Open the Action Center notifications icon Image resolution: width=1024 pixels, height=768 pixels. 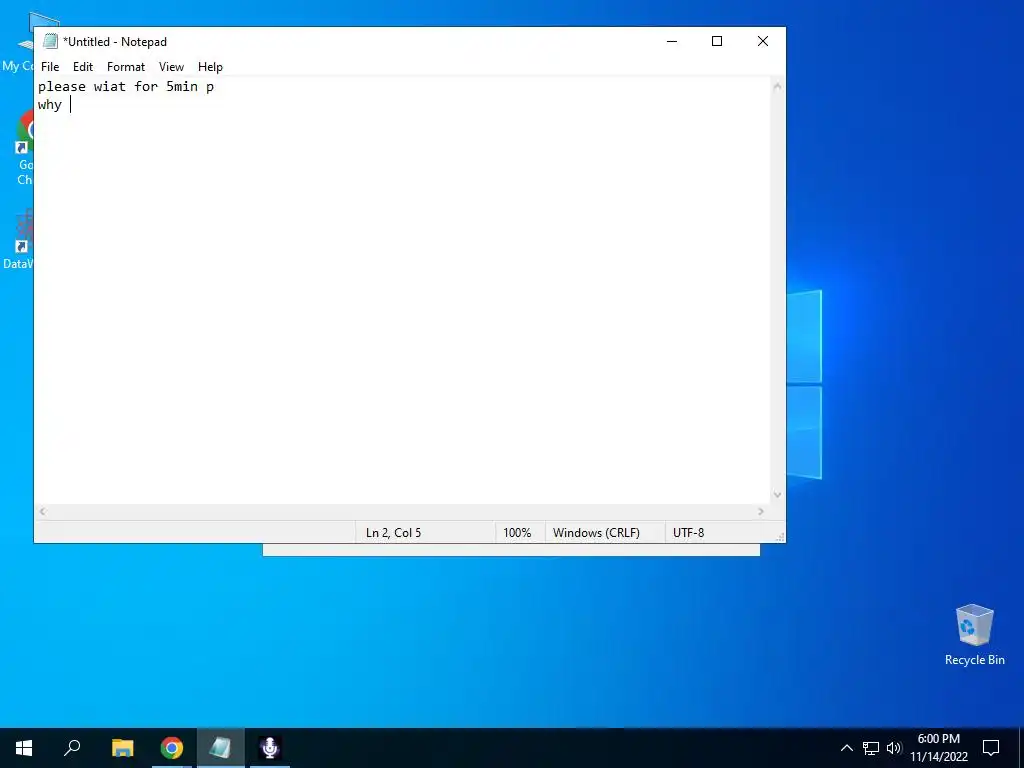pyautogui.click(x=991, y=748)
